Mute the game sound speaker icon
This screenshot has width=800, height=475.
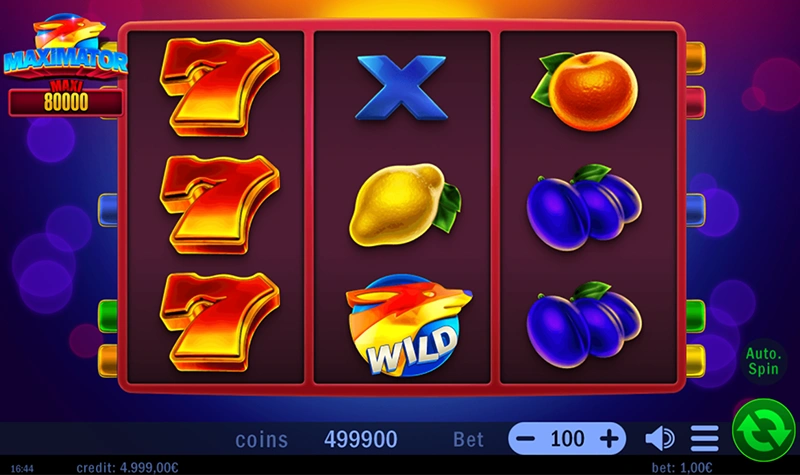click(660, 439)
